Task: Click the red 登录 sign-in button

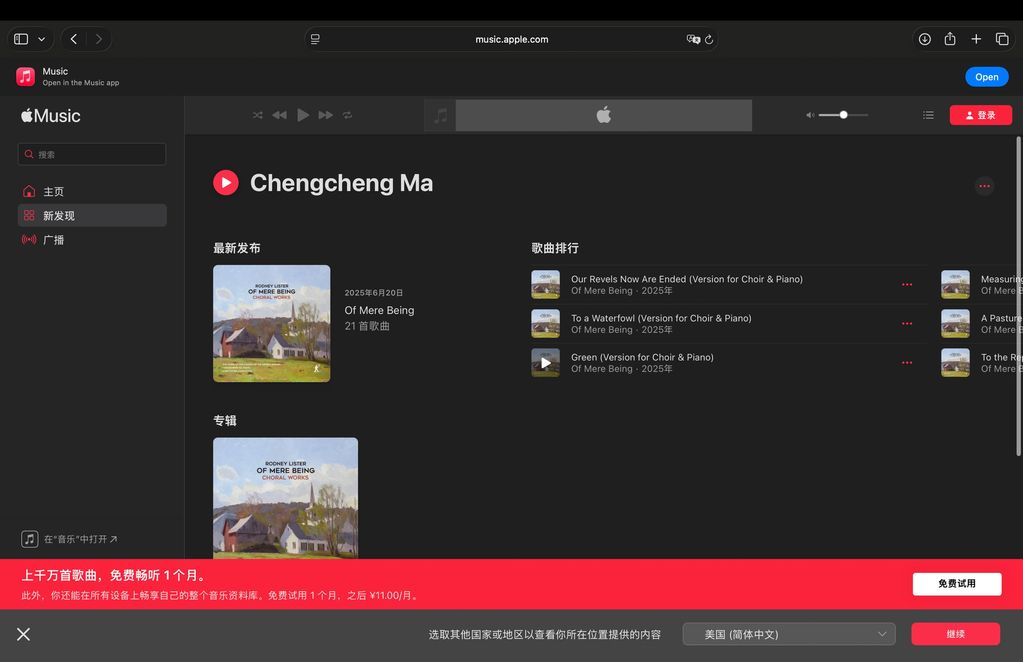Action: (979, 115)
